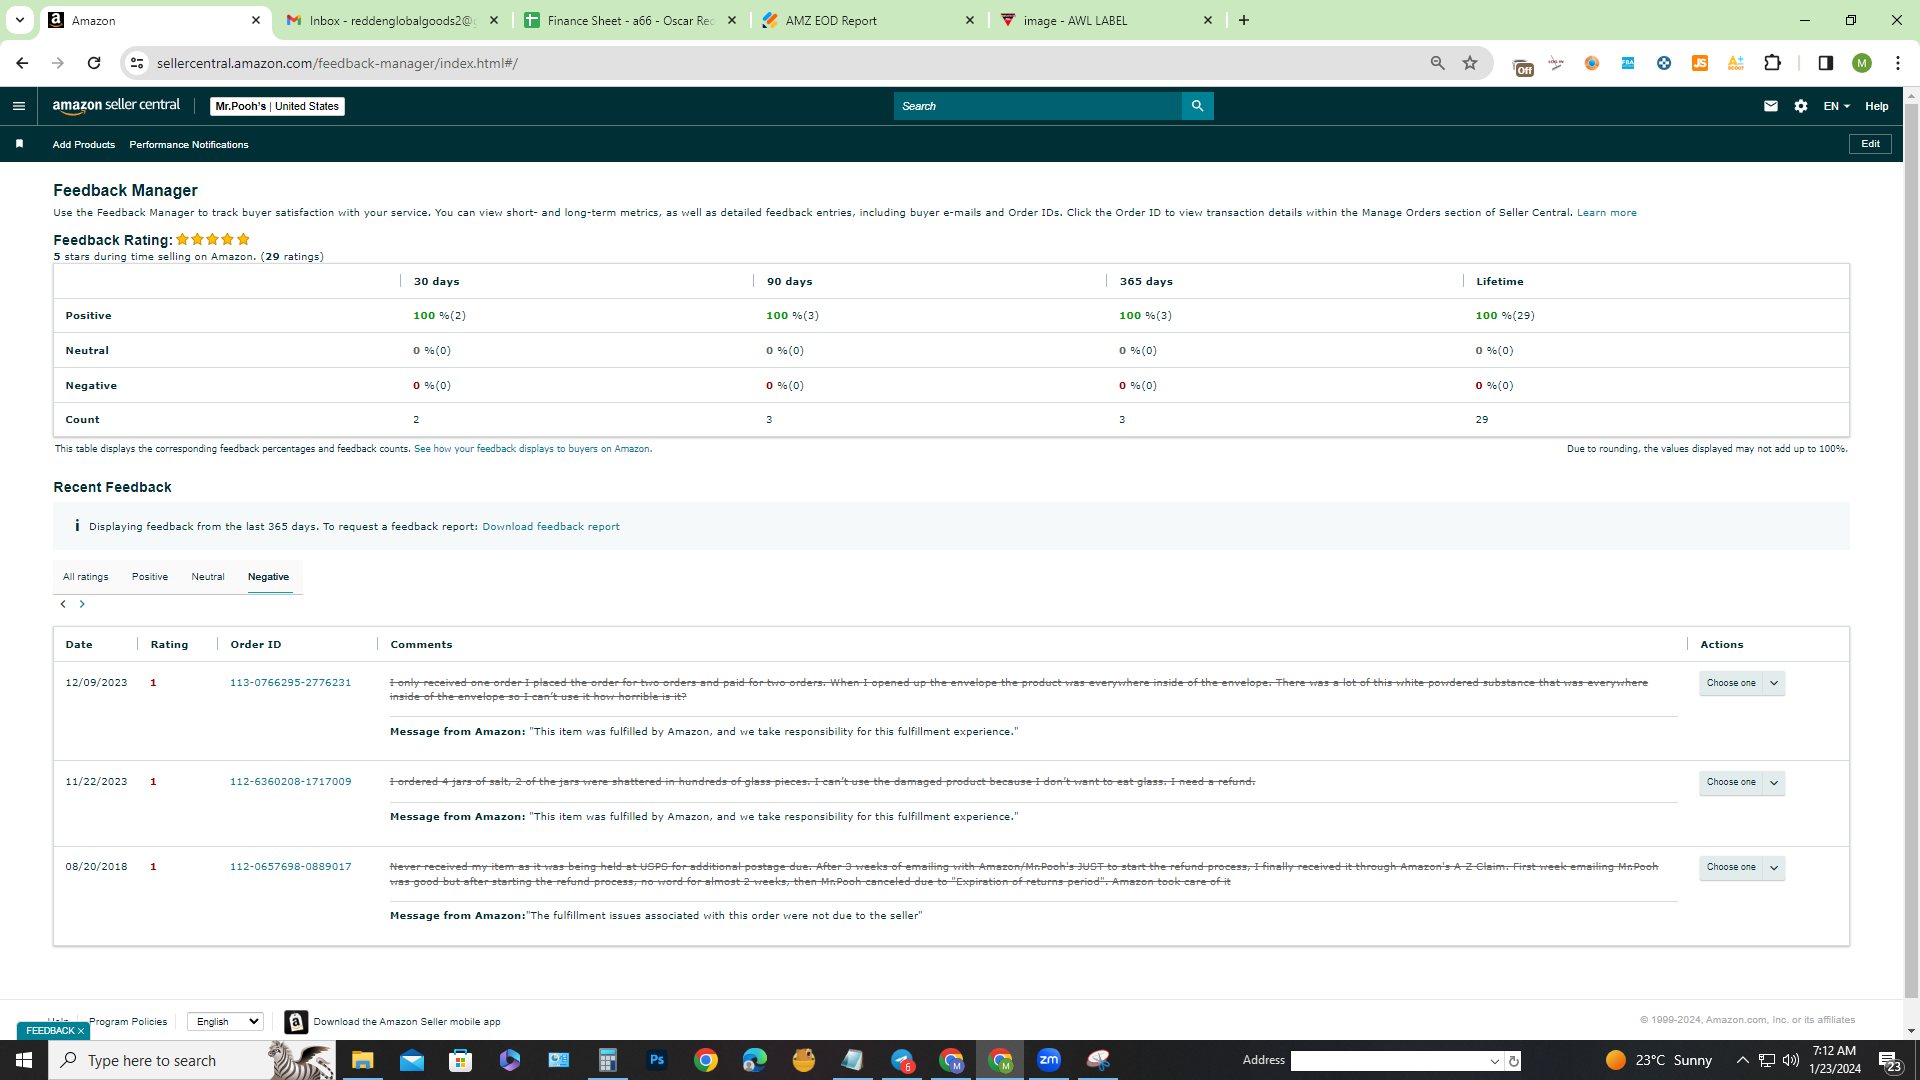The height and width of the screenshot is (1080, 1920).
Task: Open the Seller Central hamburger menu
Action: point(19,106)
